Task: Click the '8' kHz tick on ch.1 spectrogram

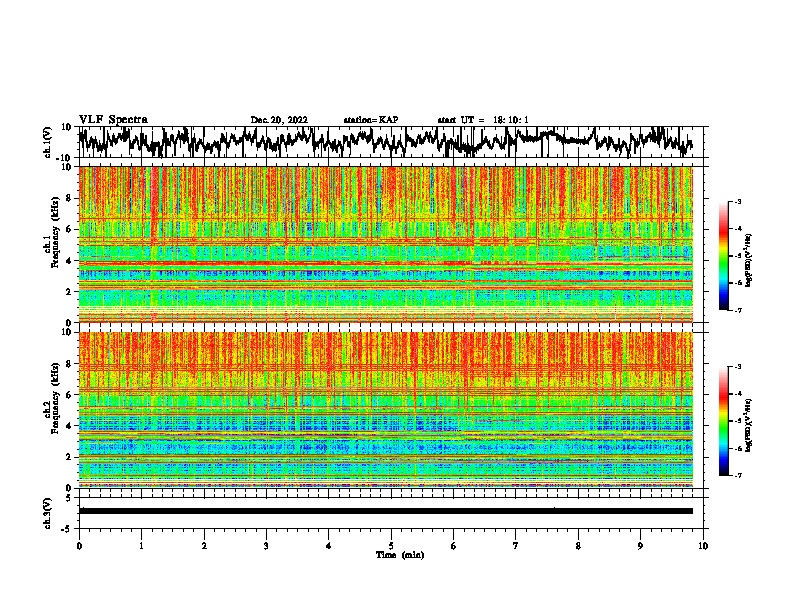Action: point(69,198)
